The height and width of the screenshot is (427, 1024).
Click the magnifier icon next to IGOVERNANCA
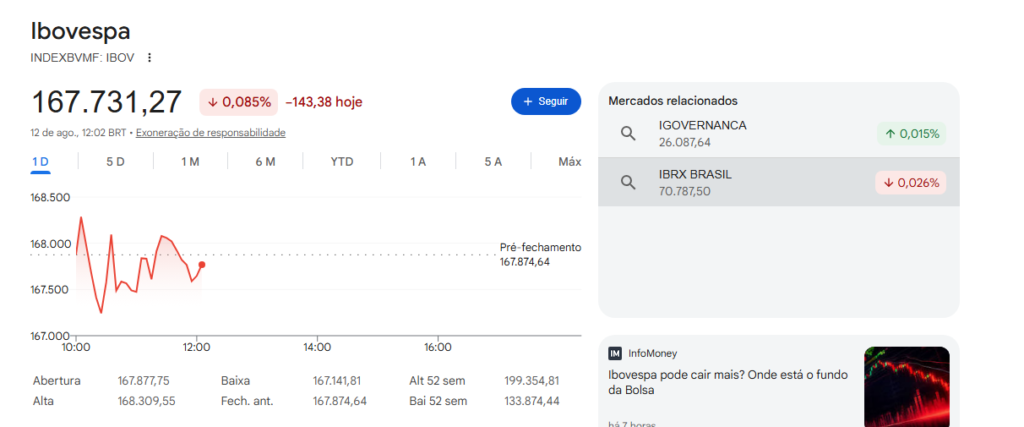pos(628,133)
